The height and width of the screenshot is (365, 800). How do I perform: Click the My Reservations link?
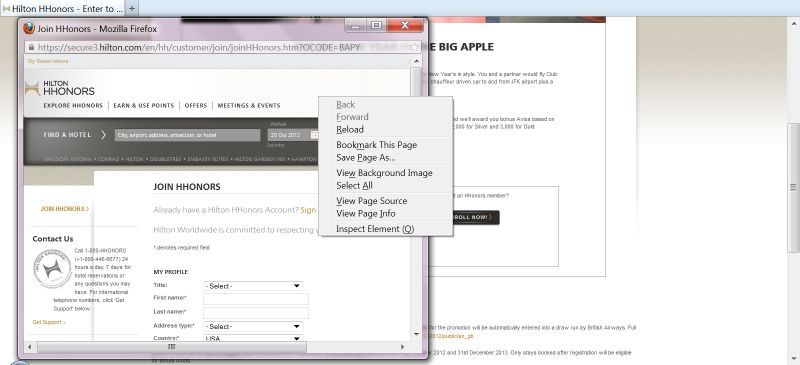coord(48,61)
